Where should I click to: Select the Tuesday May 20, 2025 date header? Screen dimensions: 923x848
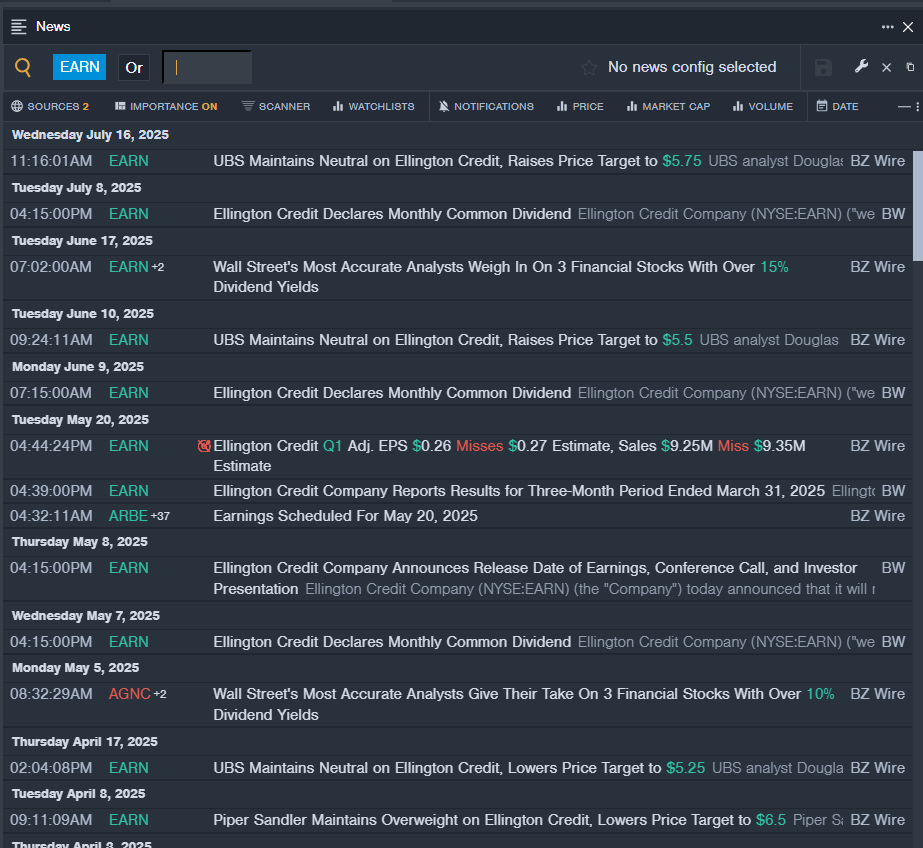[x=80, y=420]
